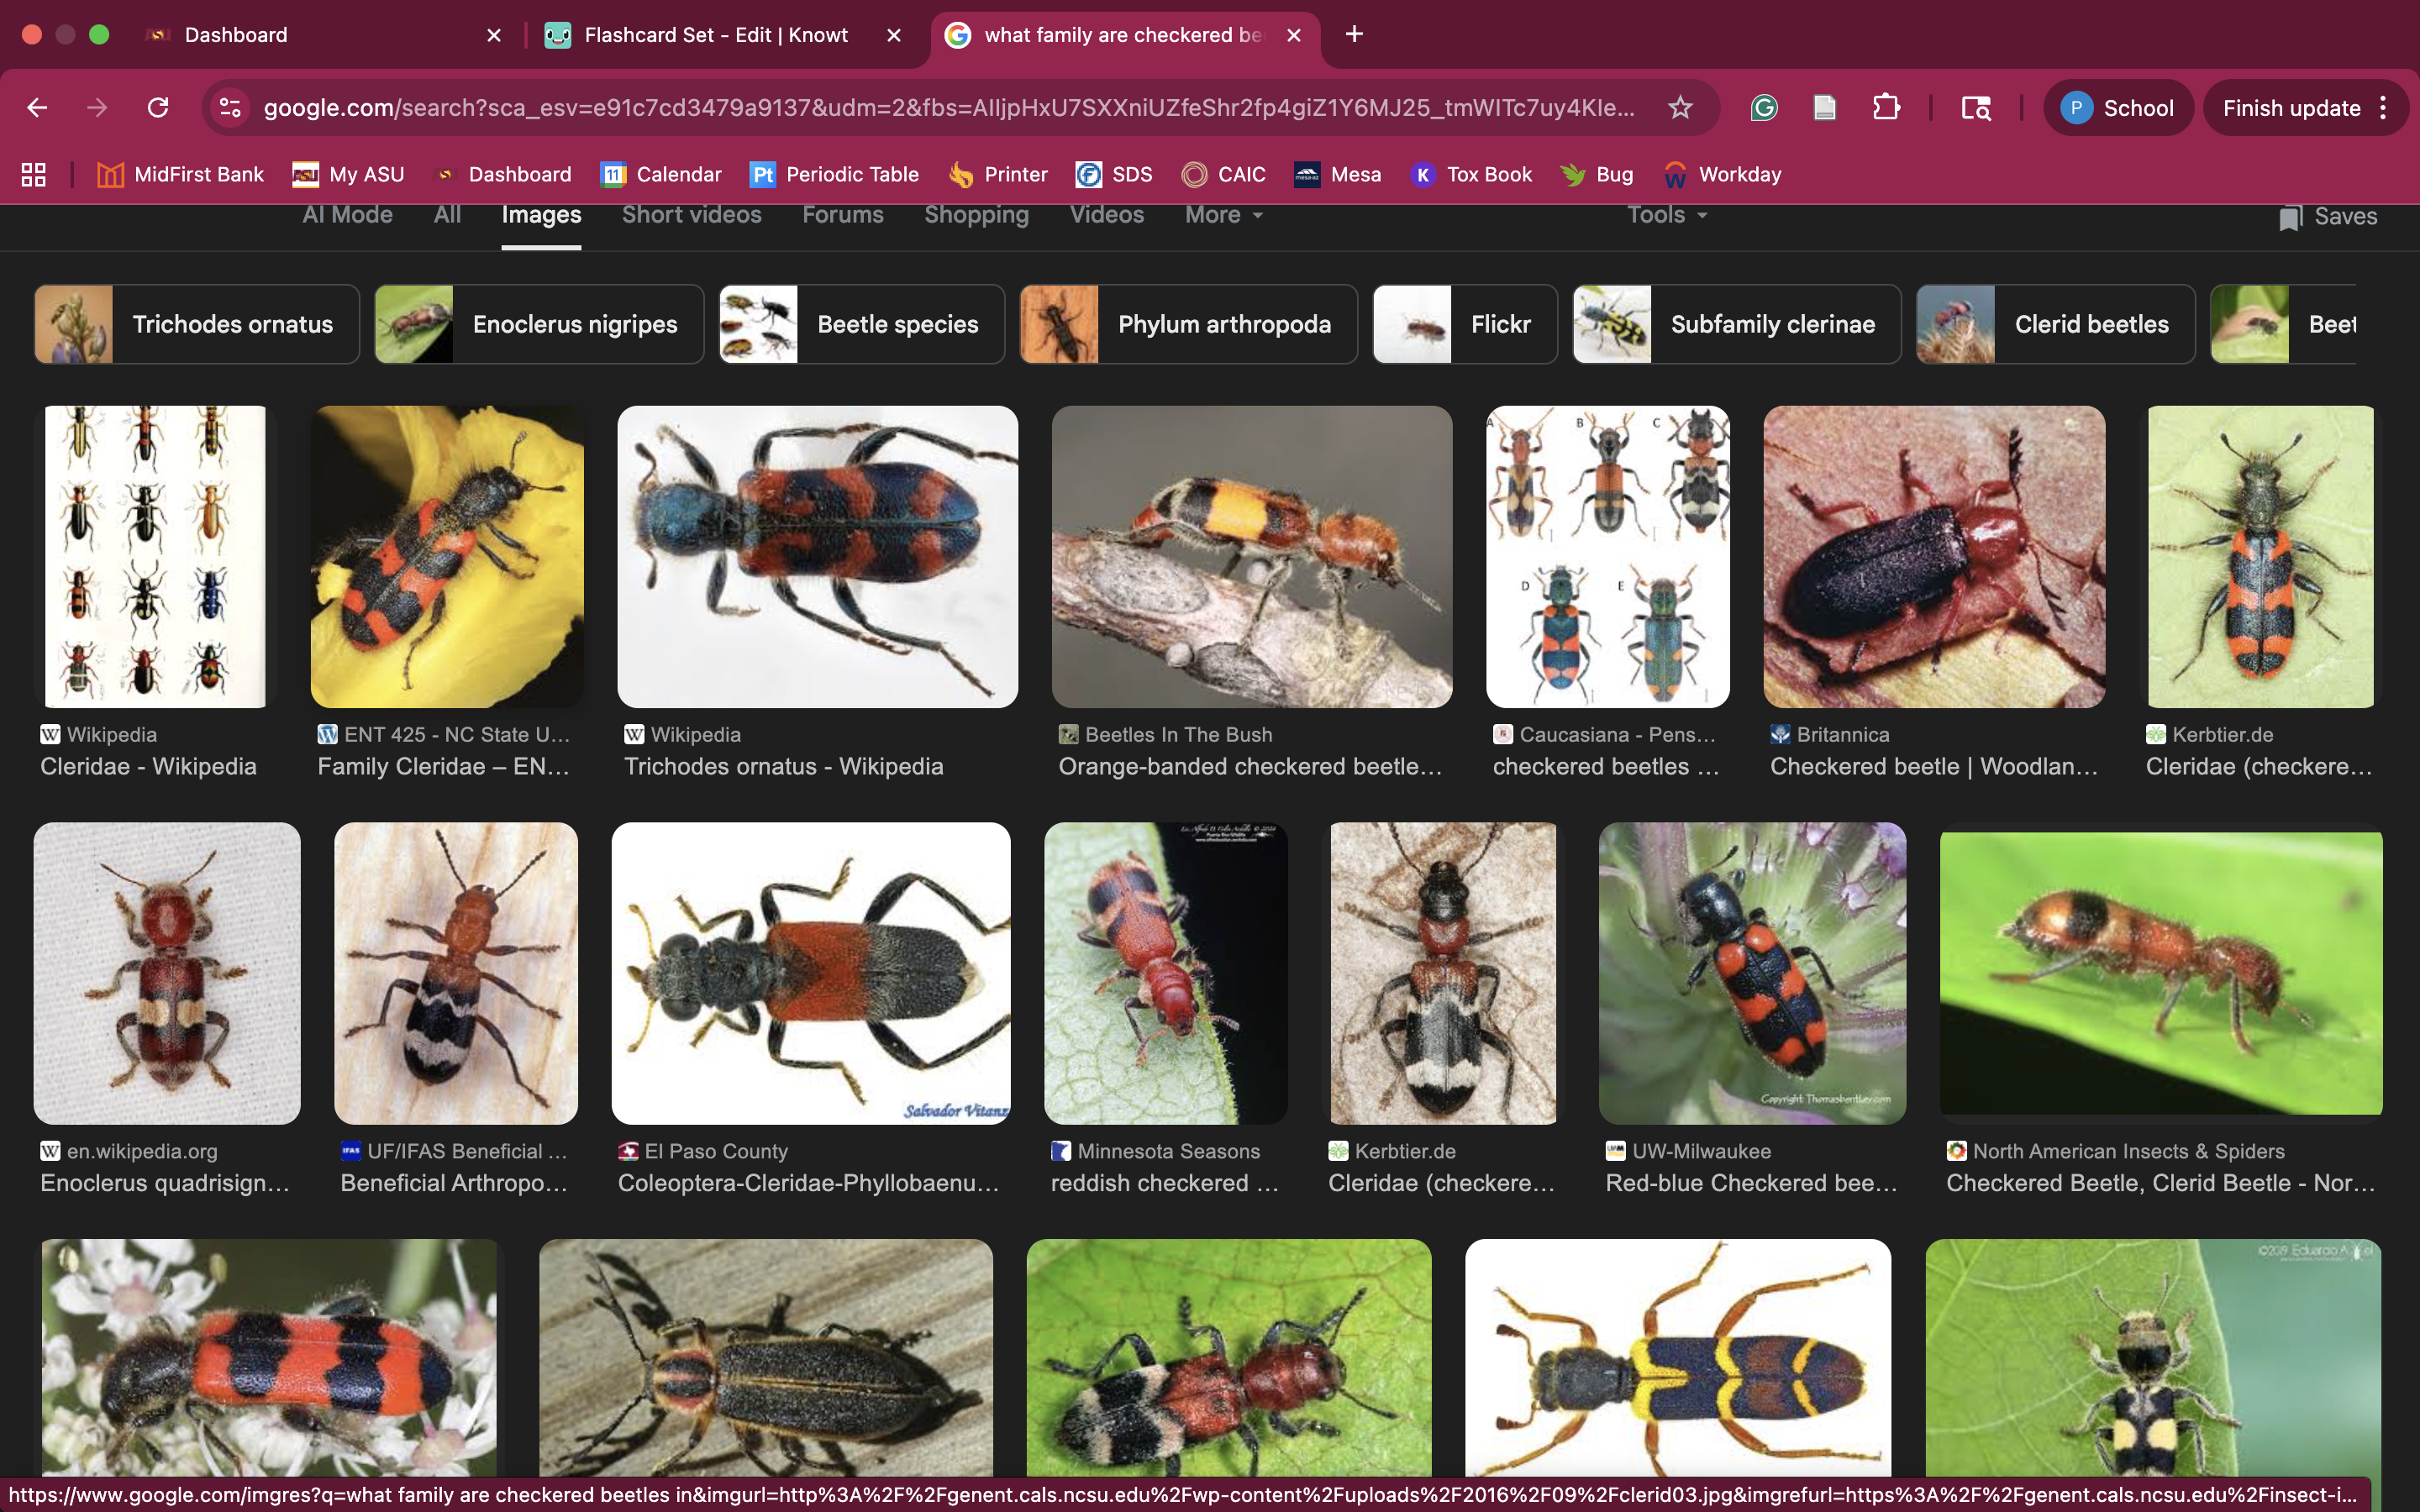
Task: View site information icon in address bar
Action: (230, 107)
